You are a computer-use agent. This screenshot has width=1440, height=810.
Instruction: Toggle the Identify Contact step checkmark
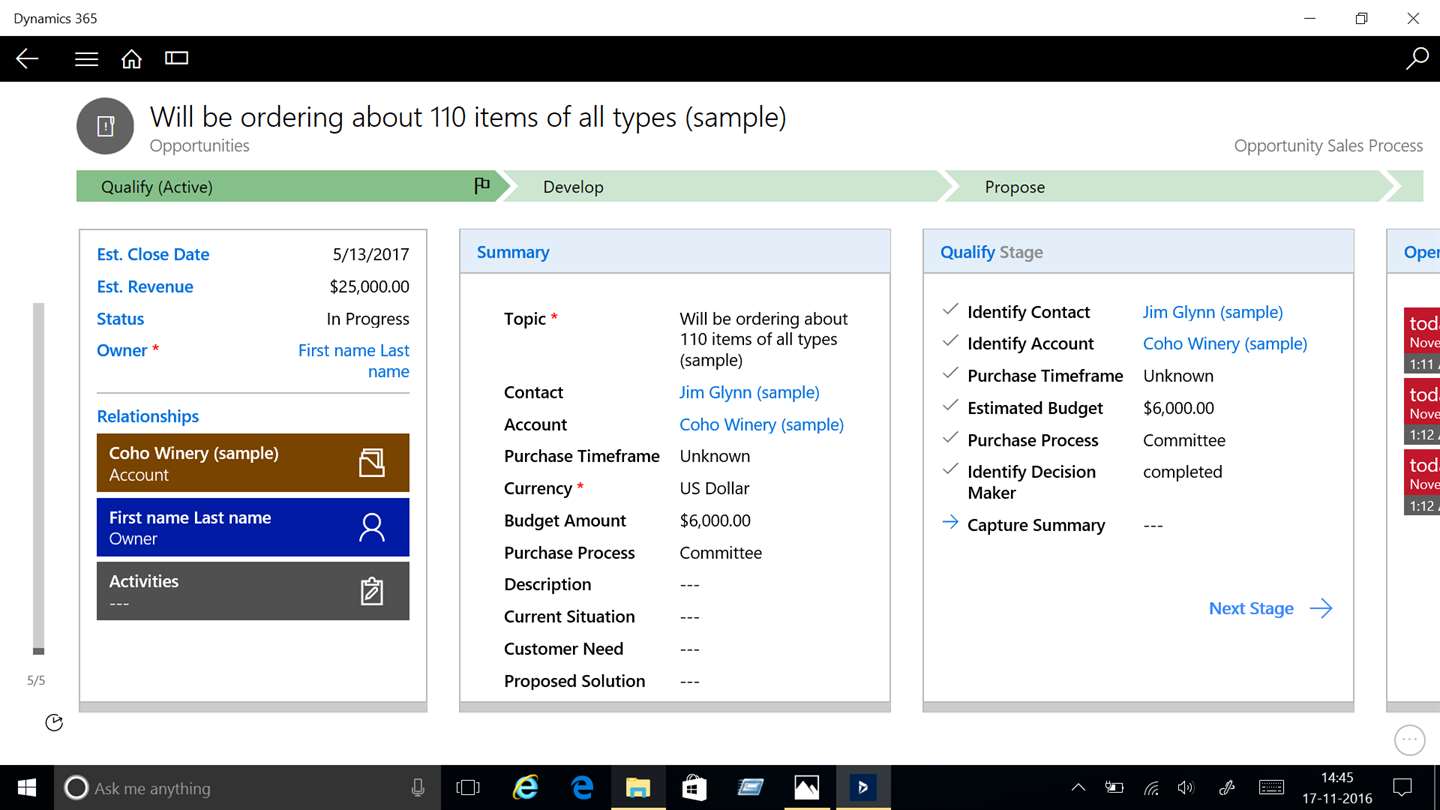point(950,310)
